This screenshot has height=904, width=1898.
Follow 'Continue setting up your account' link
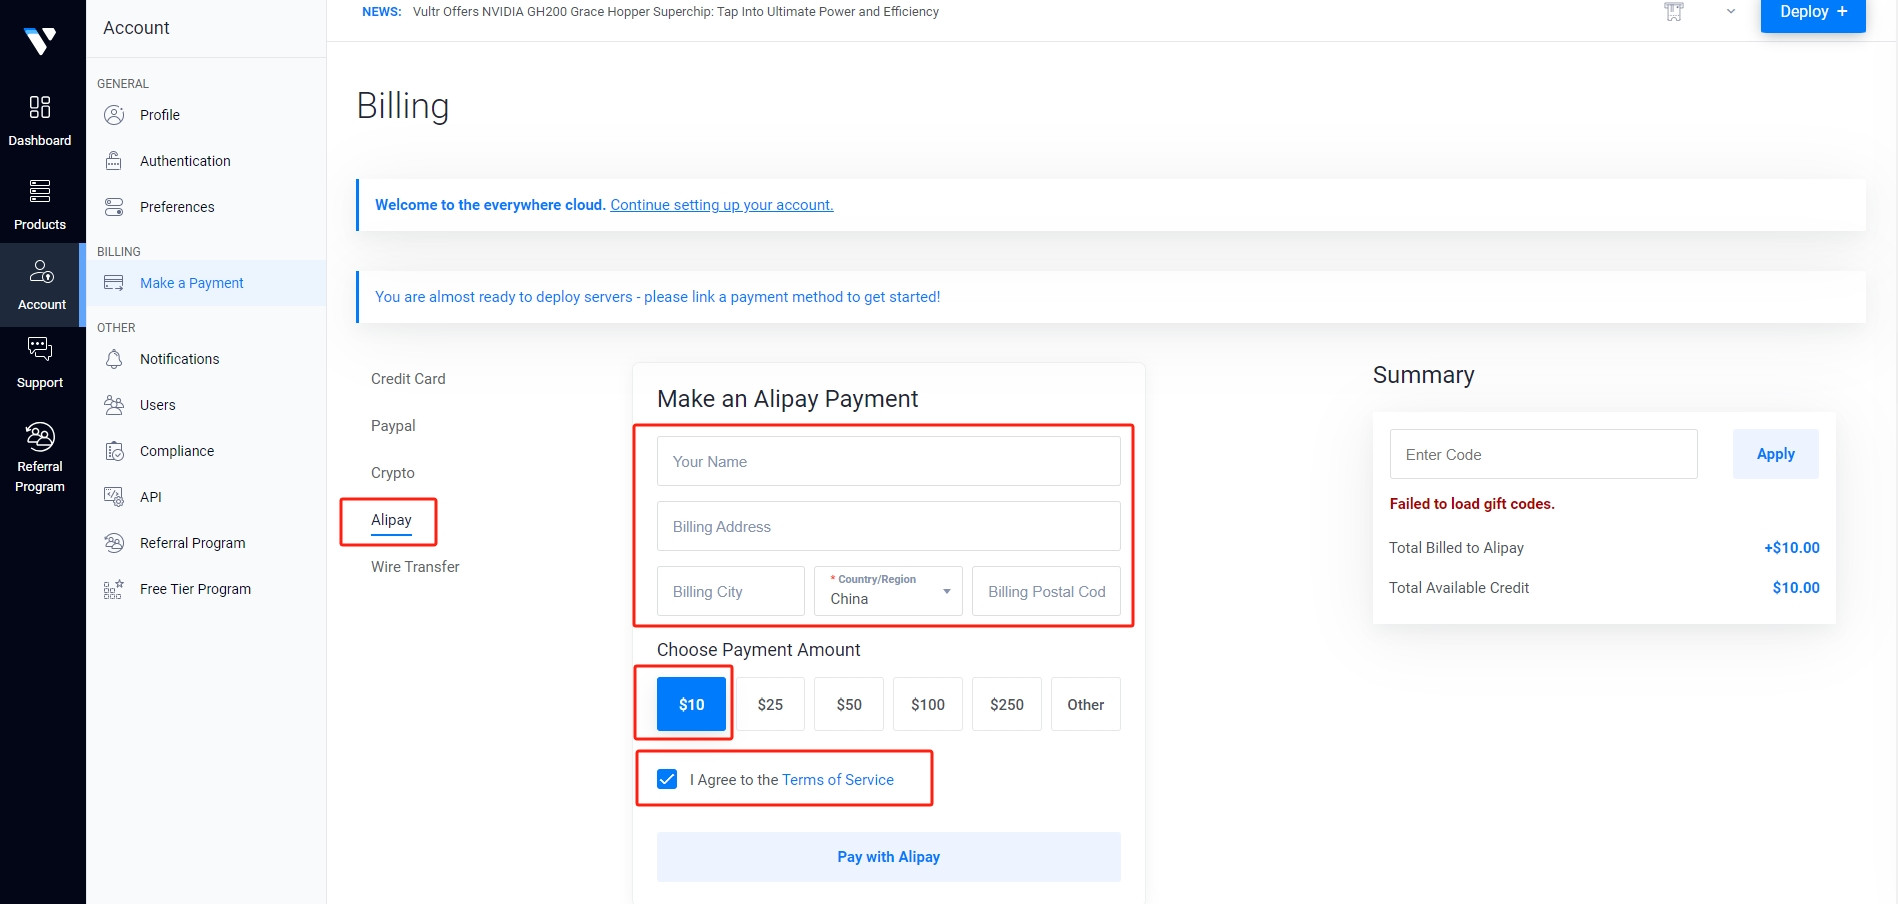pyautogui.click(x=722, y=205)
